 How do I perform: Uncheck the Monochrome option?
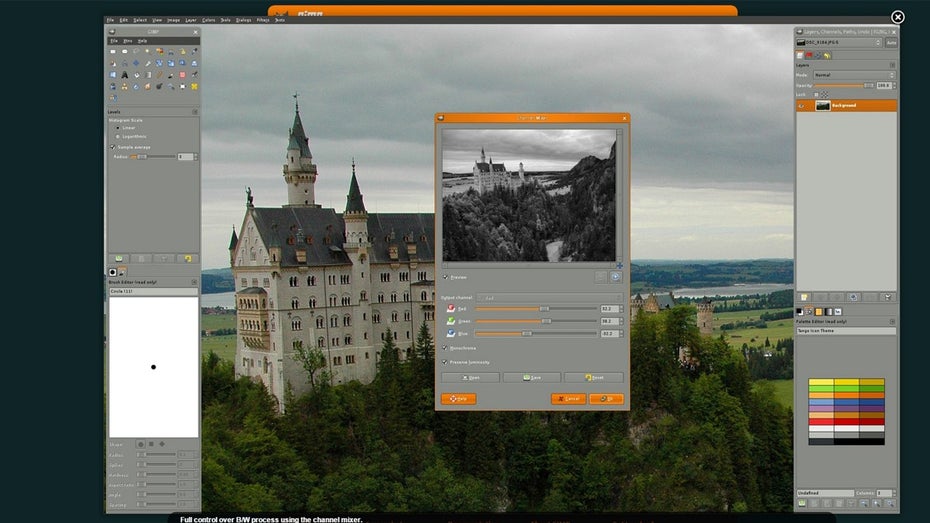click(445, 347)
